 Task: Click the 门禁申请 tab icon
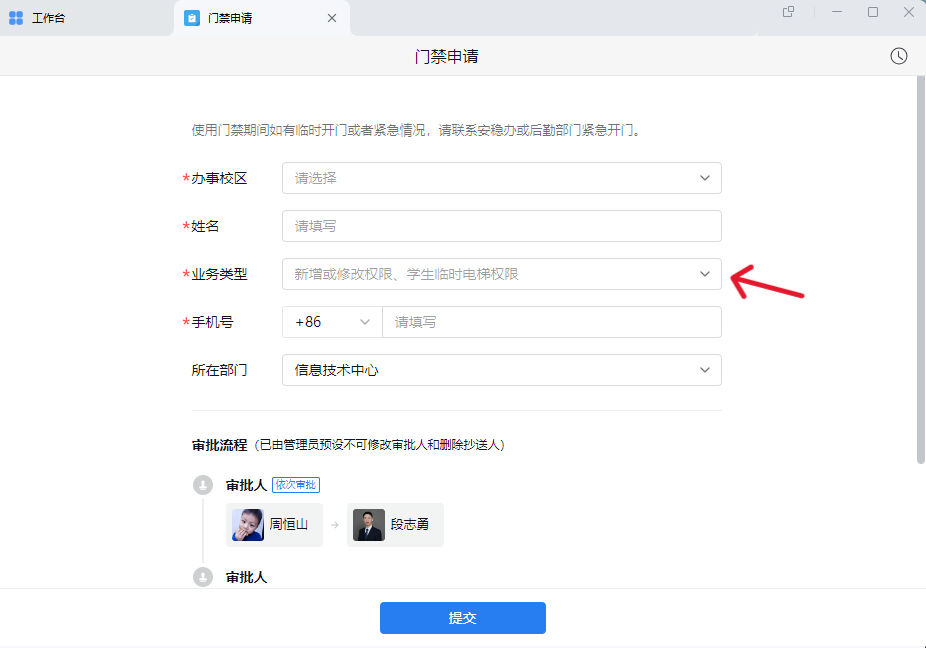[x=192, y=18]
